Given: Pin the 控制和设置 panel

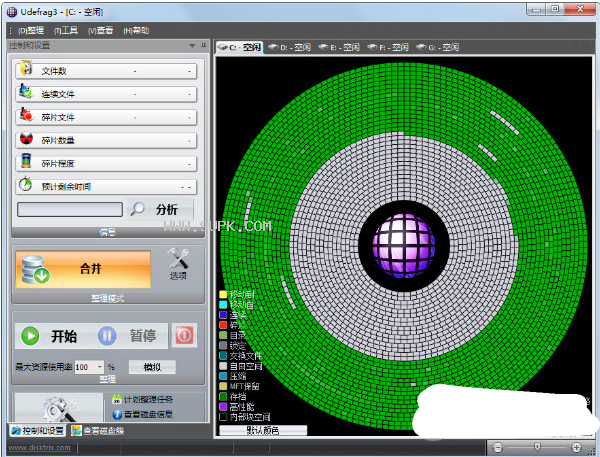Looking at the screenshot, I should (204, 46).
